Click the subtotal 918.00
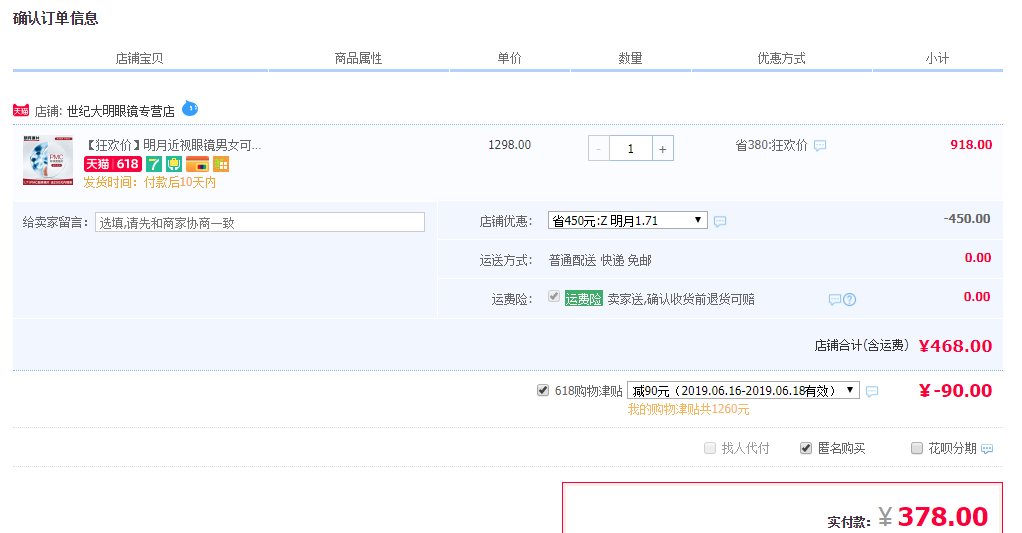This screenshot has height=533, width=1022. (x=971, y=145)
